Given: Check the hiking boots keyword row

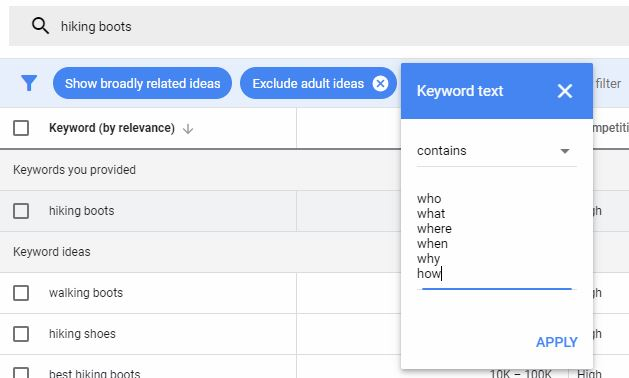Looking at the screenshot, I should pos(21,211).
